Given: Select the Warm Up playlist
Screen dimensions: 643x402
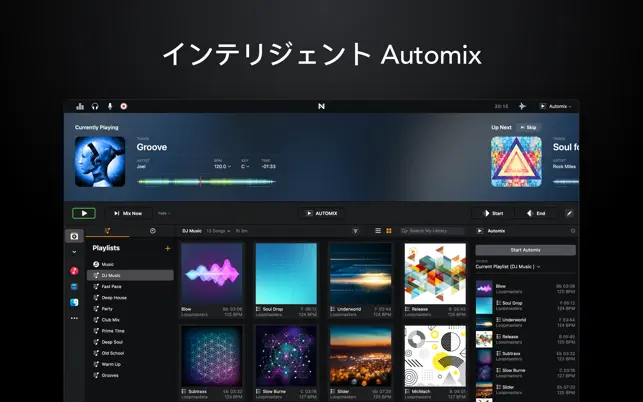Looking at the screenshot, I should click(x=130, y=364).
